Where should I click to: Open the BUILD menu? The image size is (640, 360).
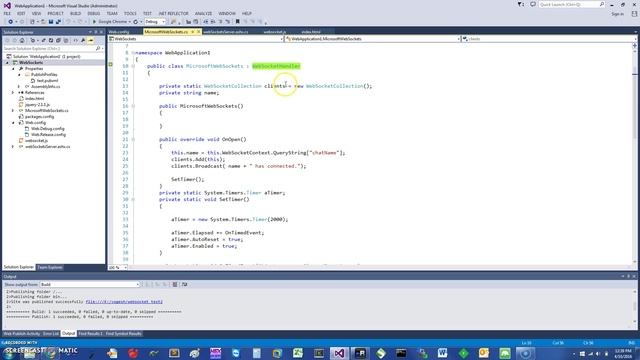76,13
